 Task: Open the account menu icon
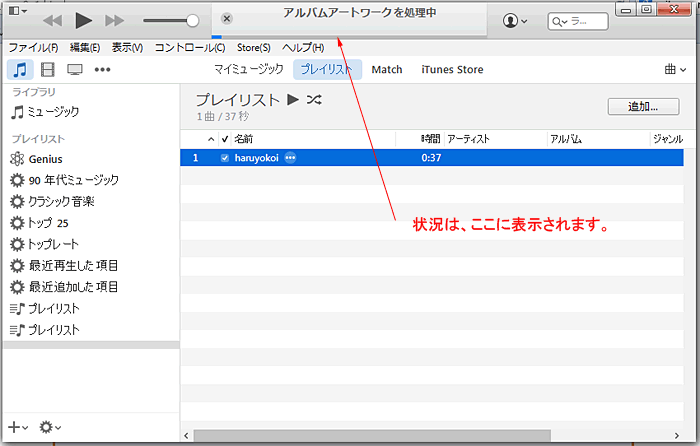[515, 21]
